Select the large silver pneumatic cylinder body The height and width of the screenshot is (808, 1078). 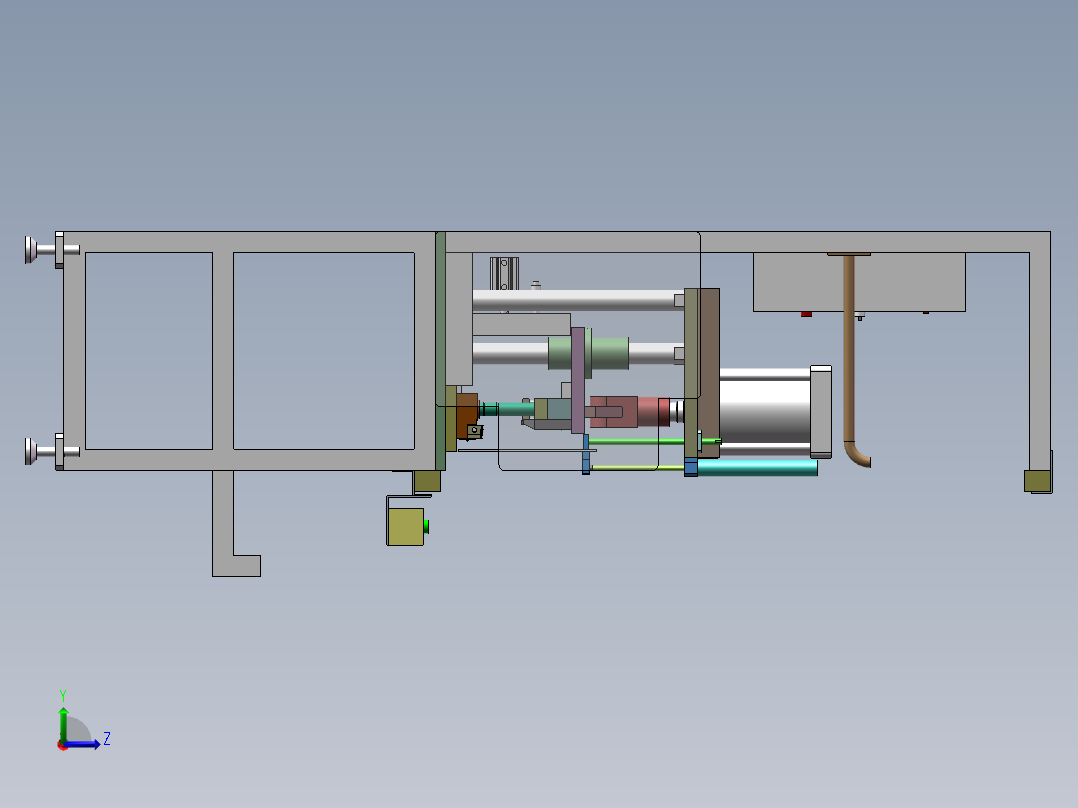765,411
